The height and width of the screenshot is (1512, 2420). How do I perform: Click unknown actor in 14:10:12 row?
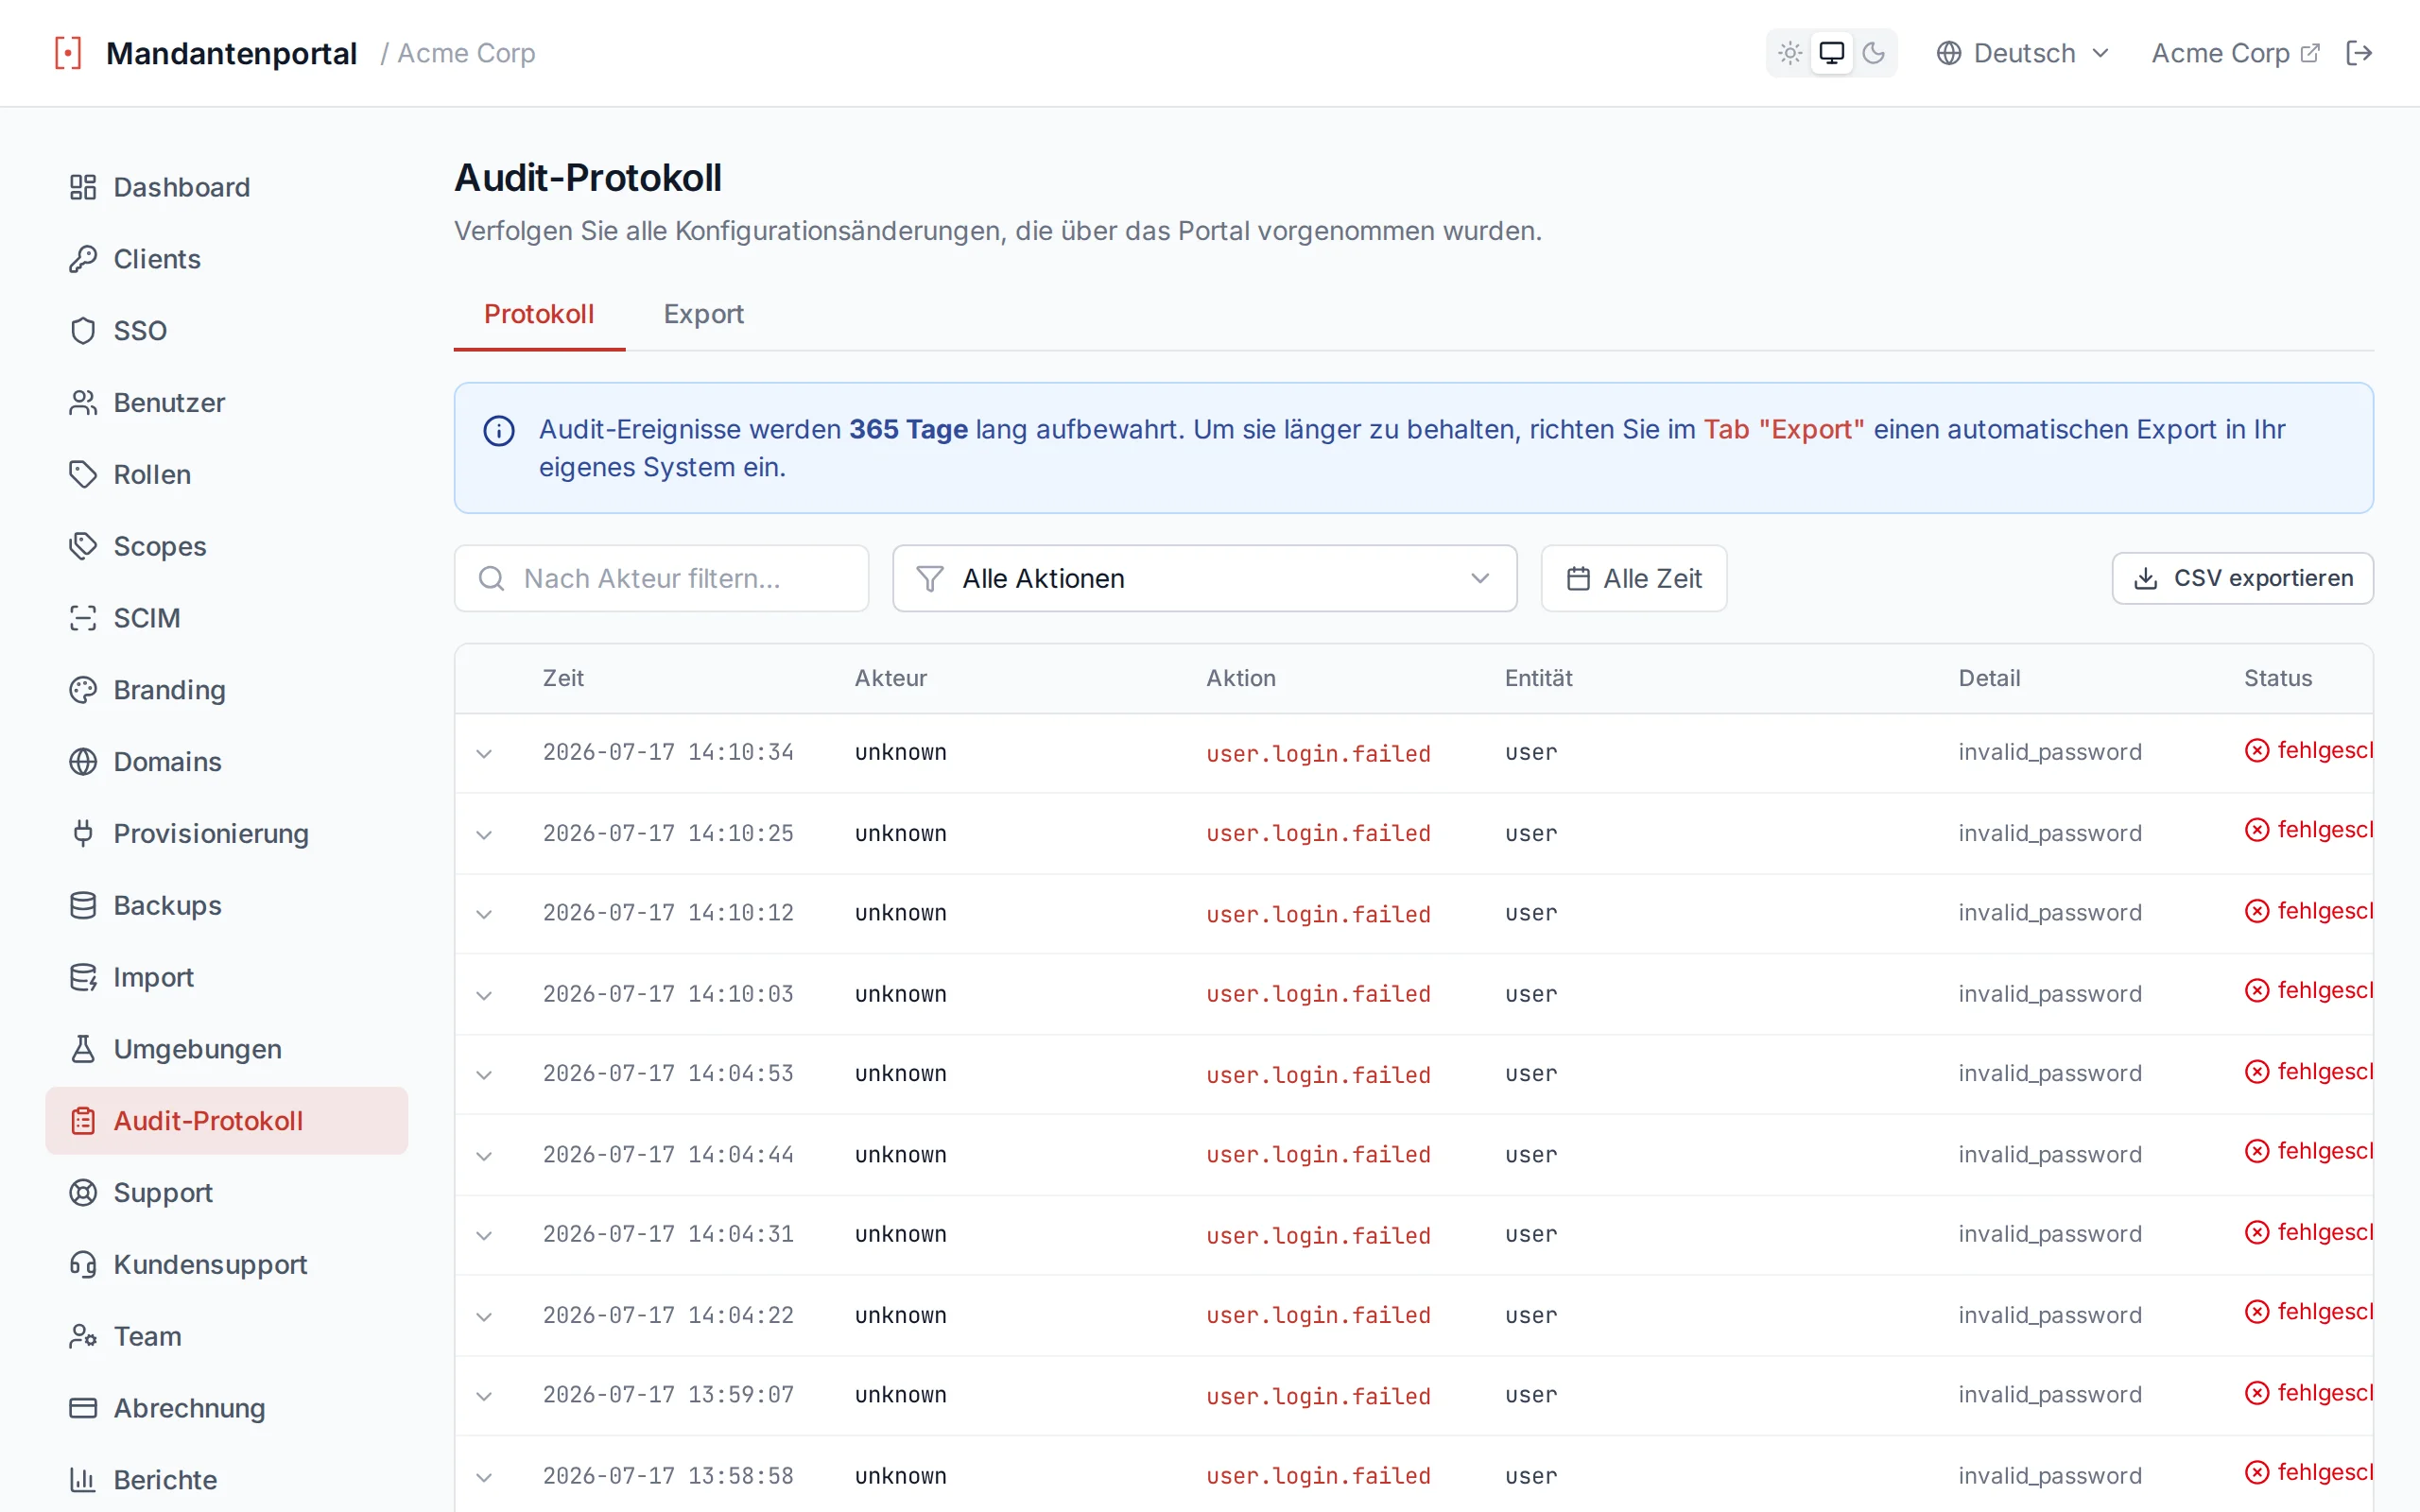point(900,913)
